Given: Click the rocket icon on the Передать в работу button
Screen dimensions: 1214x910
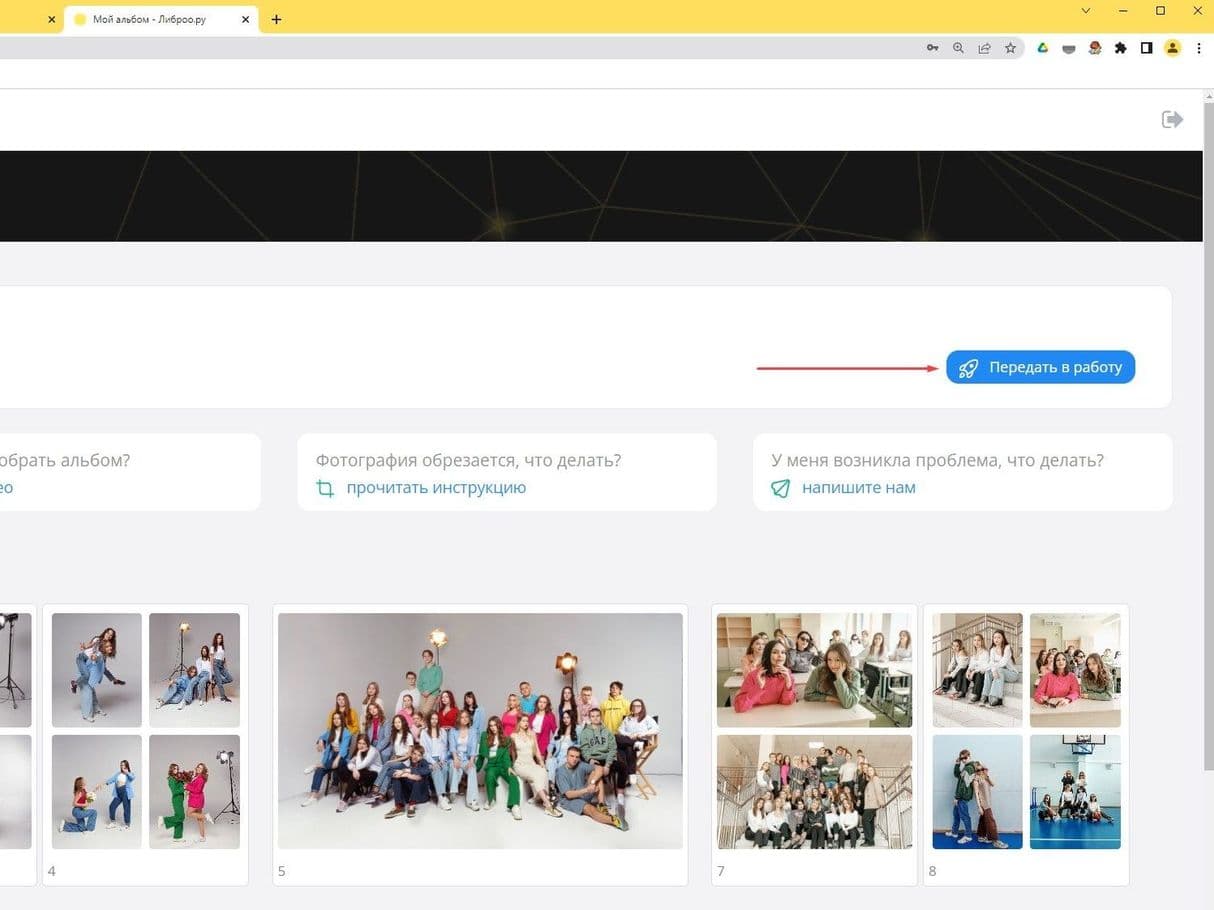Looking at the screenshot, I should (968, 368).
